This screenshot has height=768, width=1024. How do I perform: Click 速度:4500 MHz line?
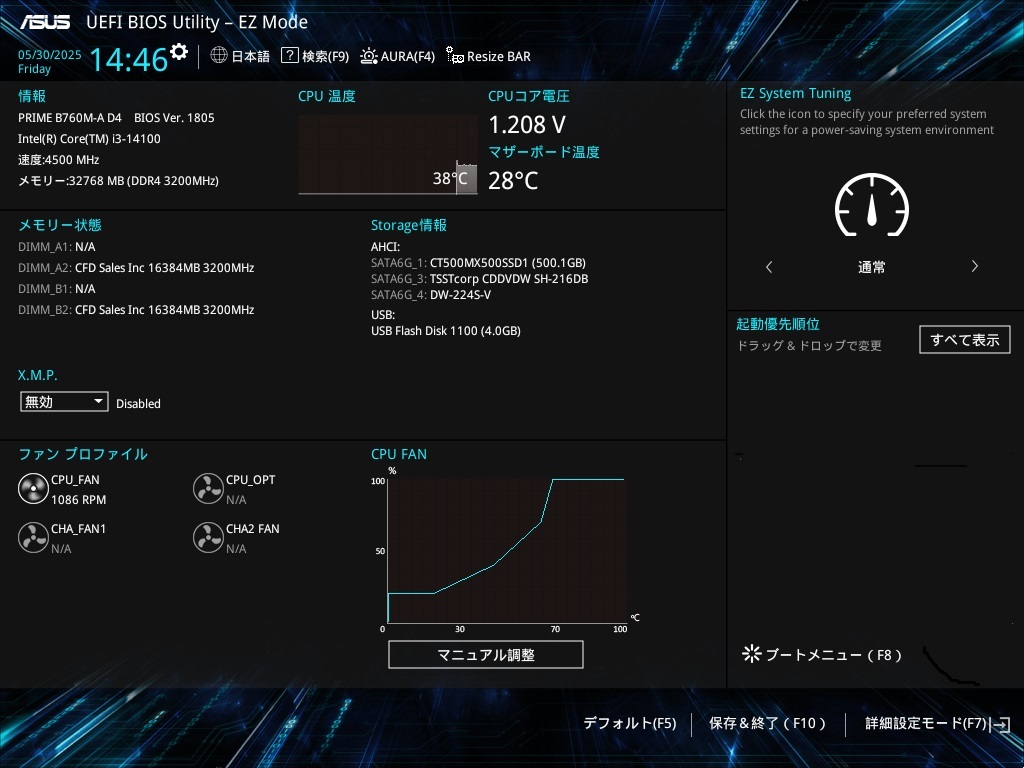pyautogui.click(x=59, y=160)
